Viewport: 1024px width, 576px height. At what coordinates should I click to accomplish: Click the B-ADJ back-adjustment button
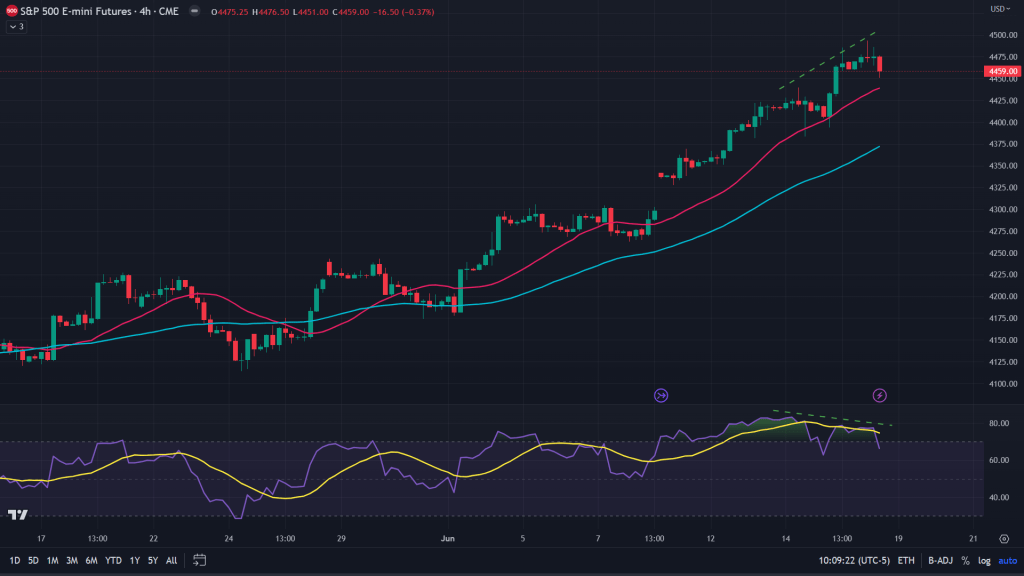939,561
